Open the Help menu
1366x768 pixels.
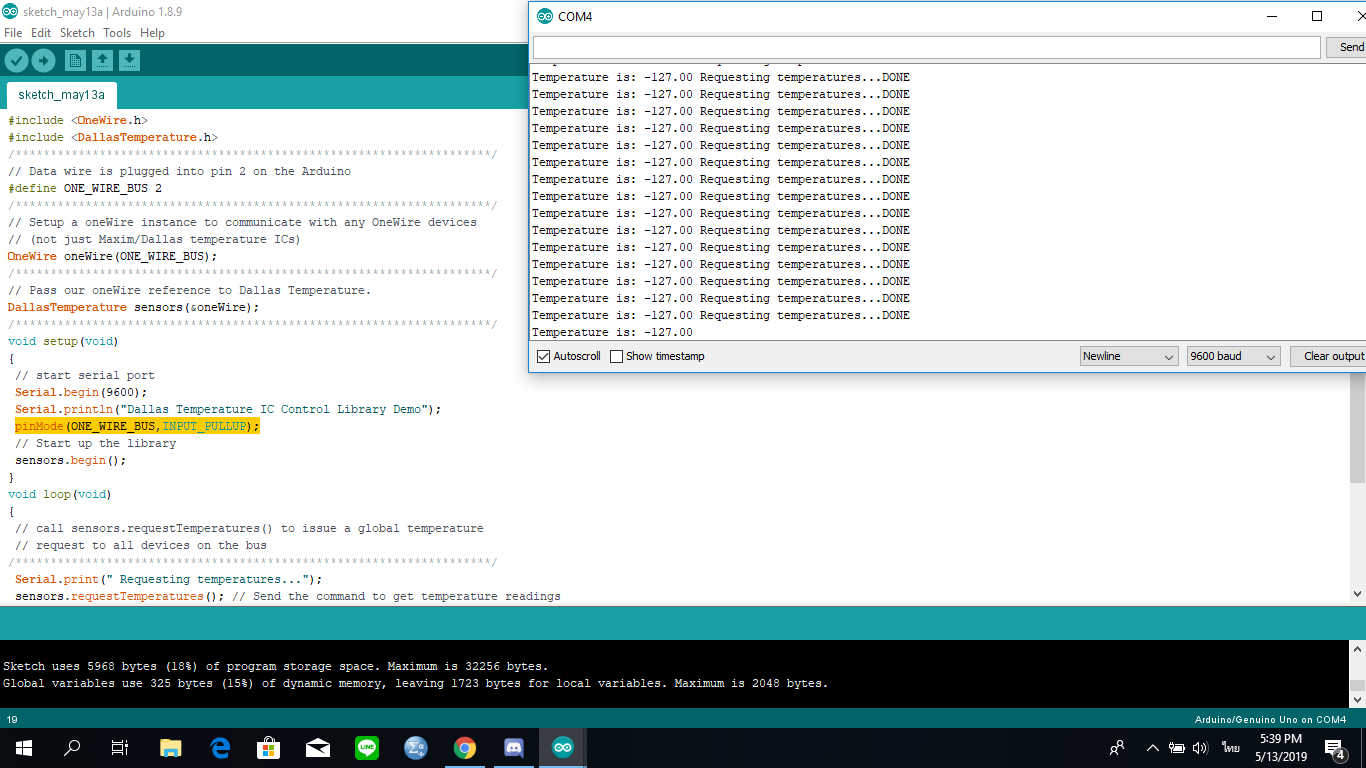152,33
